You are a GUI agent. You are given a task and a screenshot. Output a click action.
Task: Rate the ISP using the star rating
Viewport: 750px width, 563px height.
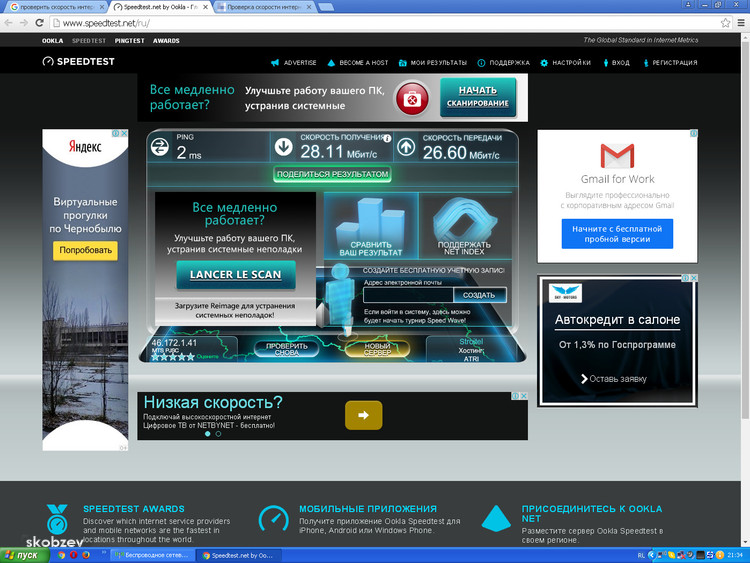click(x=171, y=357)
